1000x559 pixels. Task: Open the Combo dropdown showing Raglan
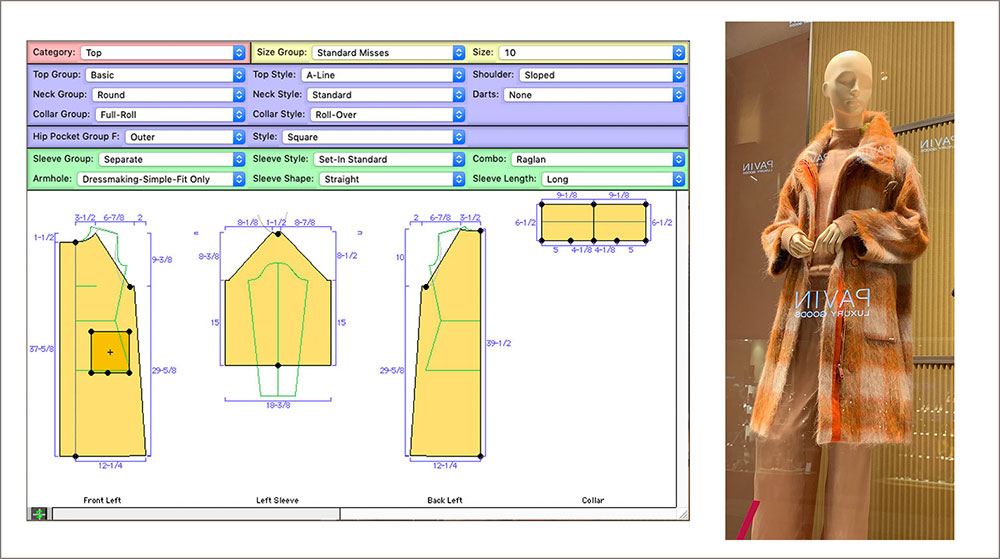598,159
